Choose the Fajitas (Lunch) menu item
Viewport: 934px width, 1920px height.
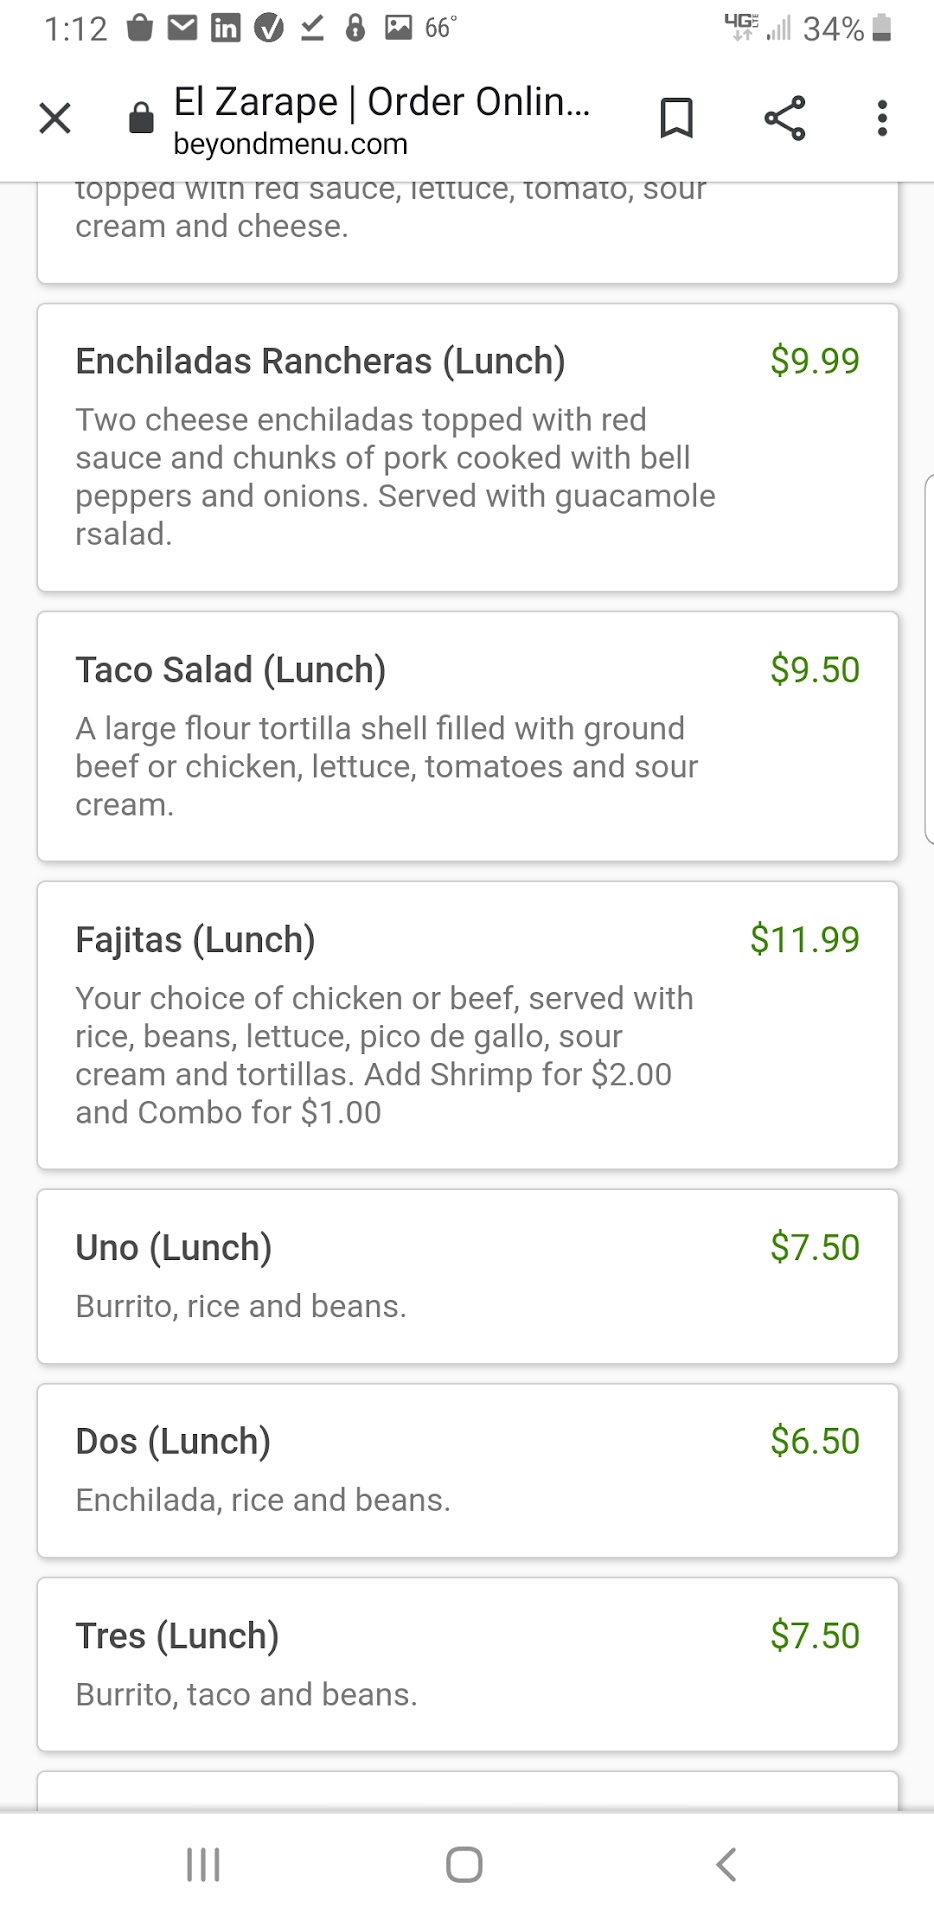[195, 940]
